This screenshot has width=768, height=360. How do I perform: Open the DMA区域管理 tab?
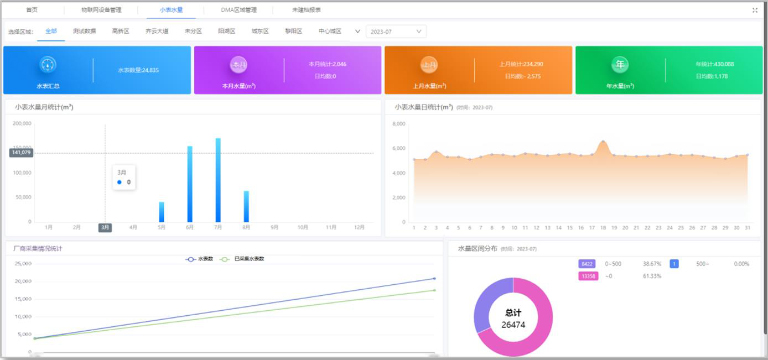pyautogui.click(x=239, y=10)
